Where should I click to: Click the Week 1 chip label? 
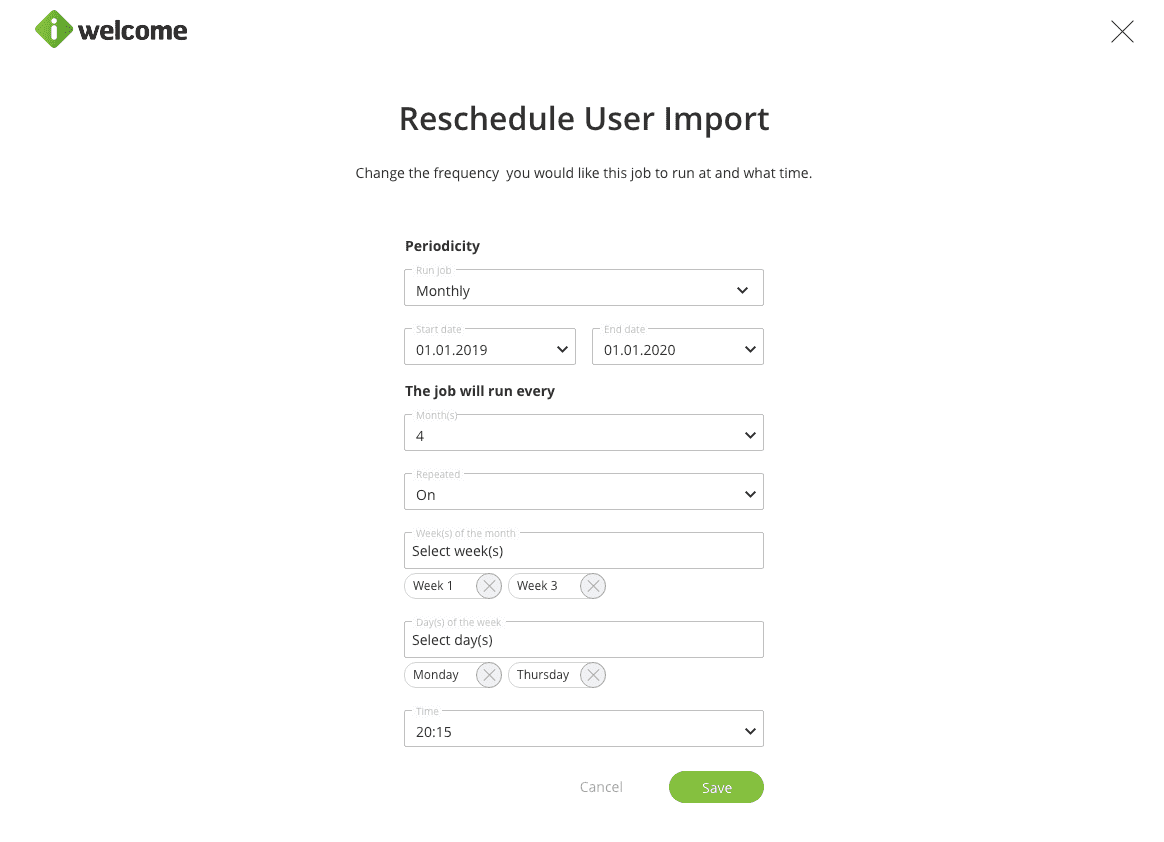[x=434, y=586]
